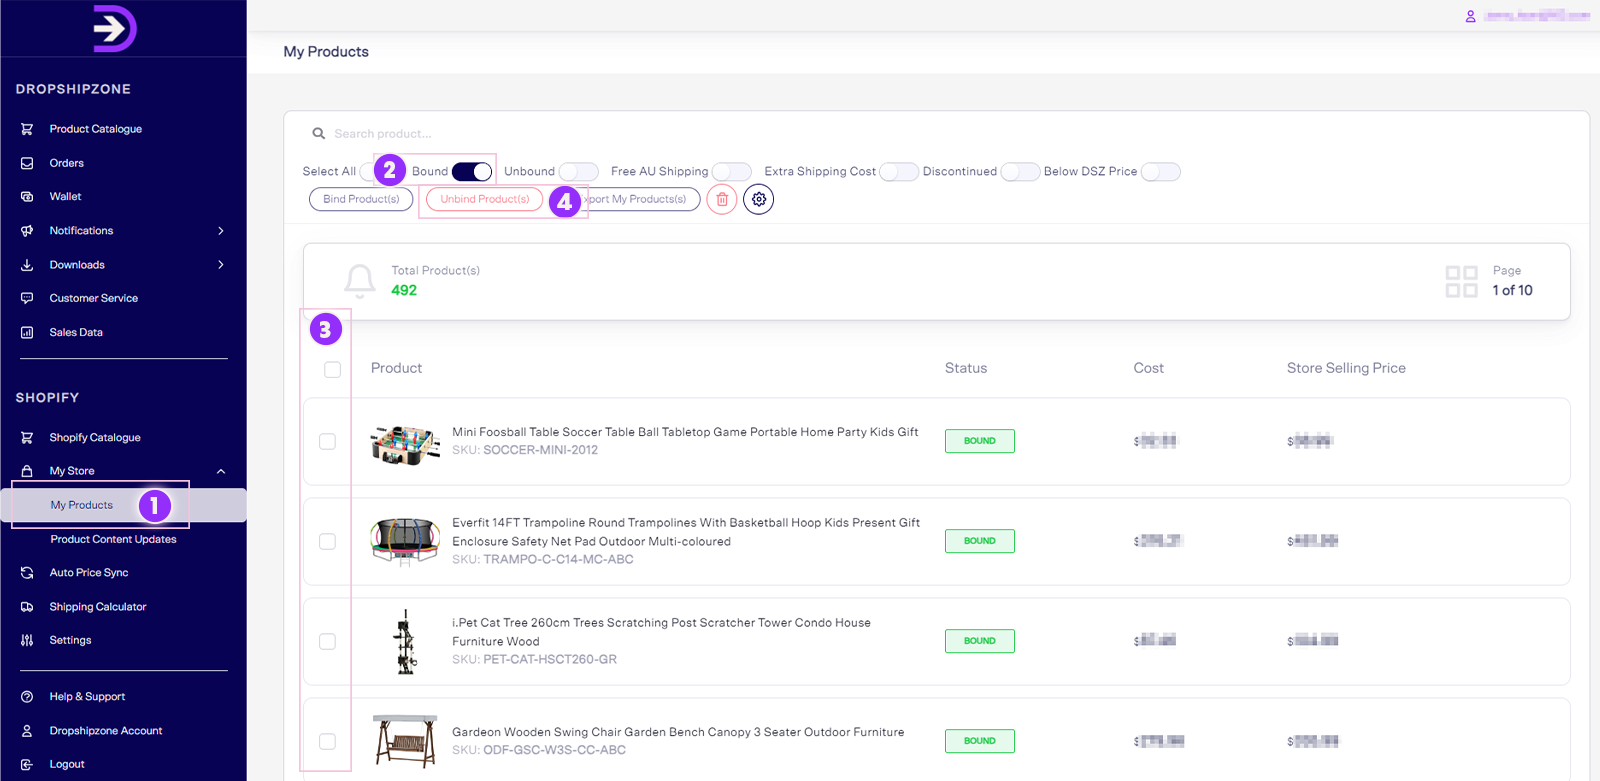The image size is (1600, 781).
Task: Tick the header select-all checkbox
Action: coord(333,370)
